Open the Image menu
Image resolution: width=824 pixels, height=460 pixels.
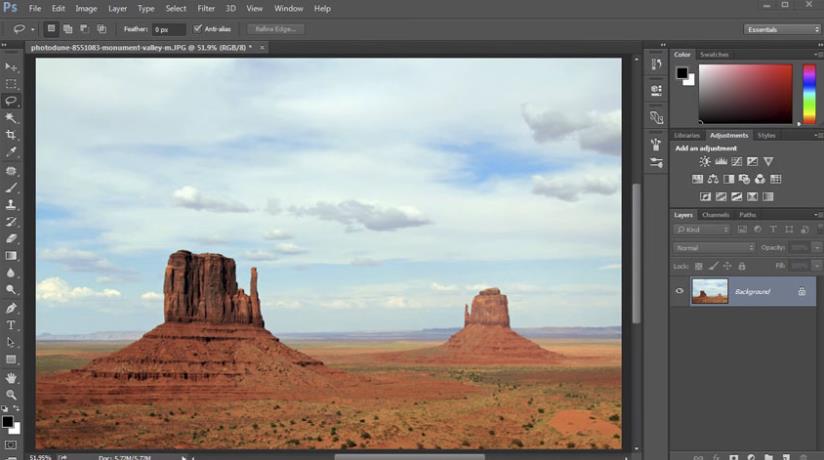(86, 8)
